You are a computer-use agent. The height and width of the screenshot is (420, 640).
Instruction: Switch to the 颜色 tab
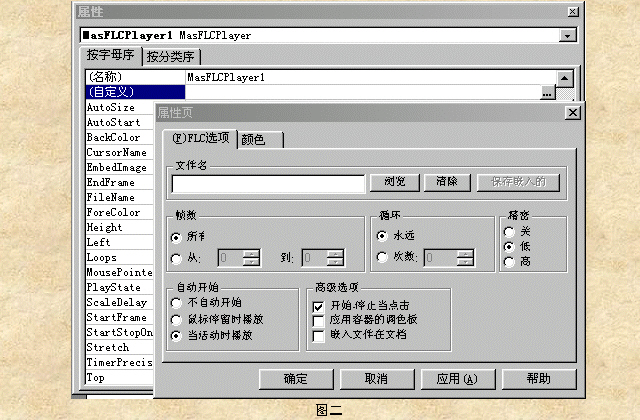[256, 139]
